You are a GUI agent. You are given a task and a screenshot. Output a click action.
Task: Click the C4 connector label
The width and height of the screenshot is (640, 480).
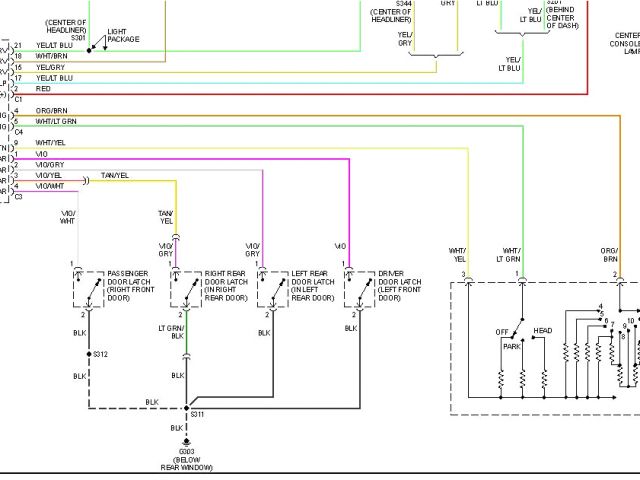pyautogui.click(x=17, y=131)
